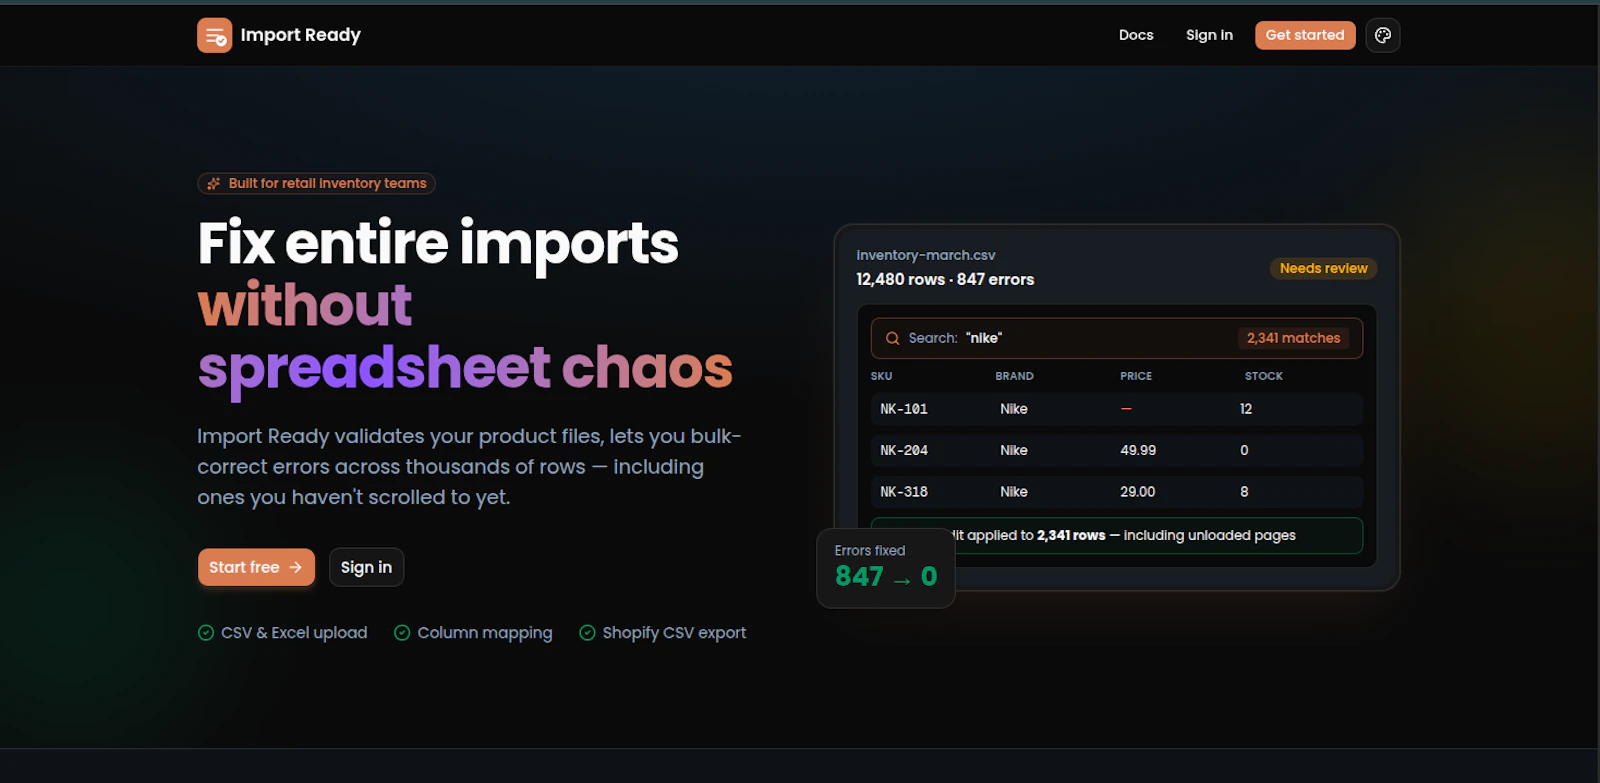The height and width of the screenshot is (783, 1600).
Task: Click the Import Ready brand name
Action: (300, 35)
